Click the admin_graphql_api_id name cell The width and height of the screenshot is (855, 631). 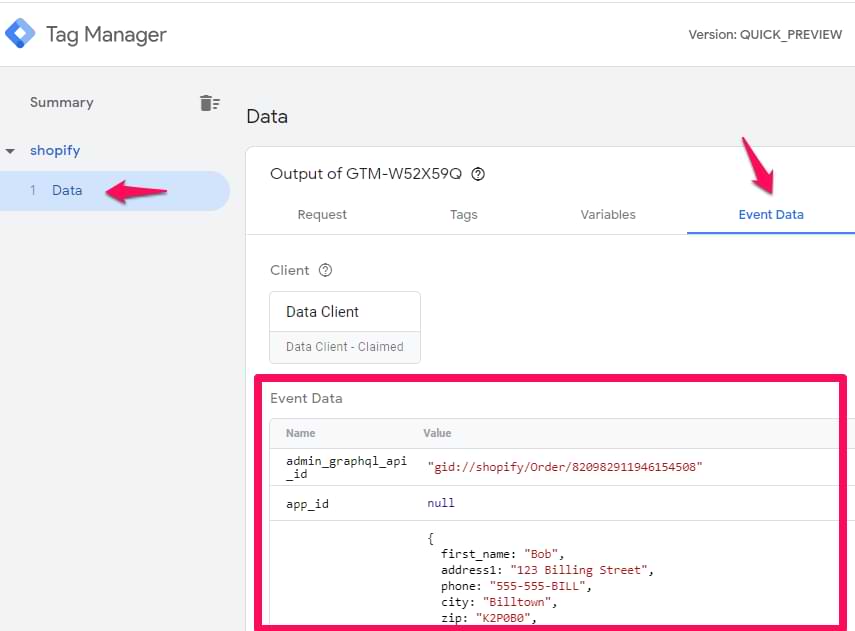click(346, 467)
